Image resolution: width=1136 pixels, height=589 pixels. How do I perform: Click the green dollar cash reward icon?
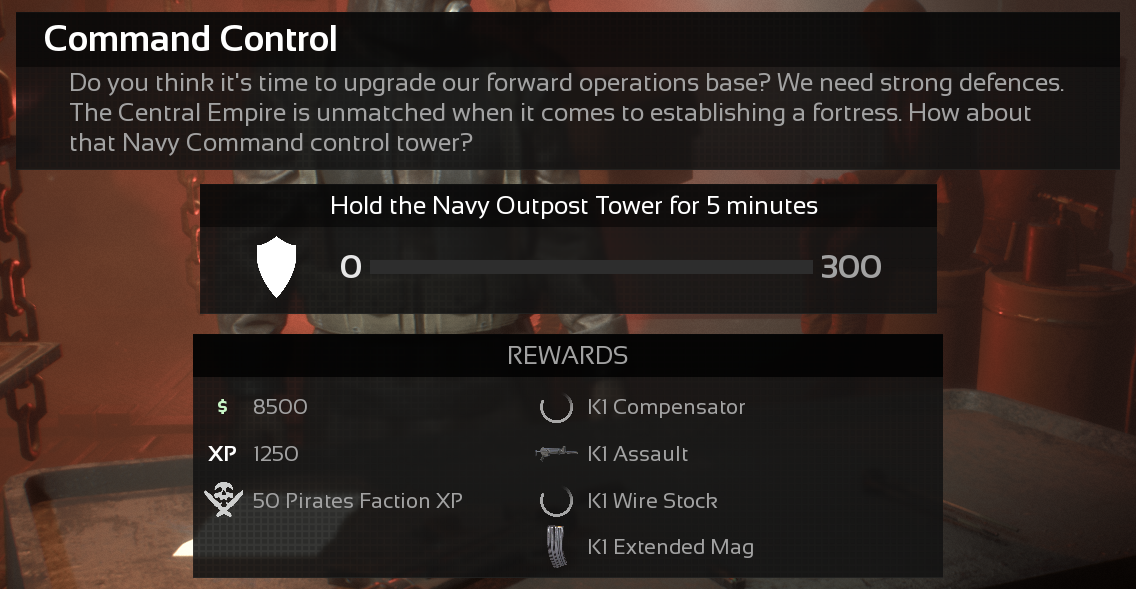[x=222, y=407]
